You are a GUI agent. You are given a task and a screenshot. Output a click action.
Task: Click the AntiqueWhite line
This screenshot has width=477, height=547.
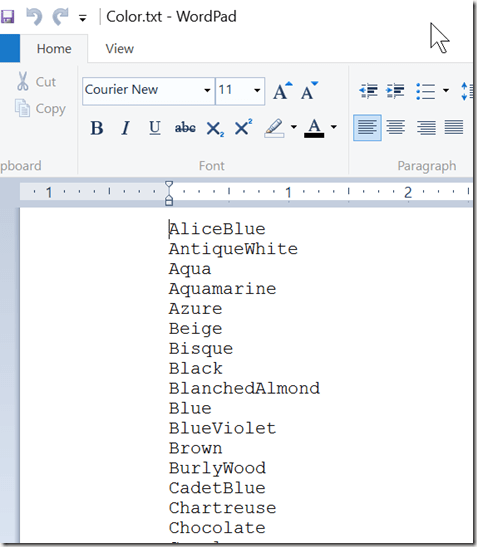click(233, 249)
